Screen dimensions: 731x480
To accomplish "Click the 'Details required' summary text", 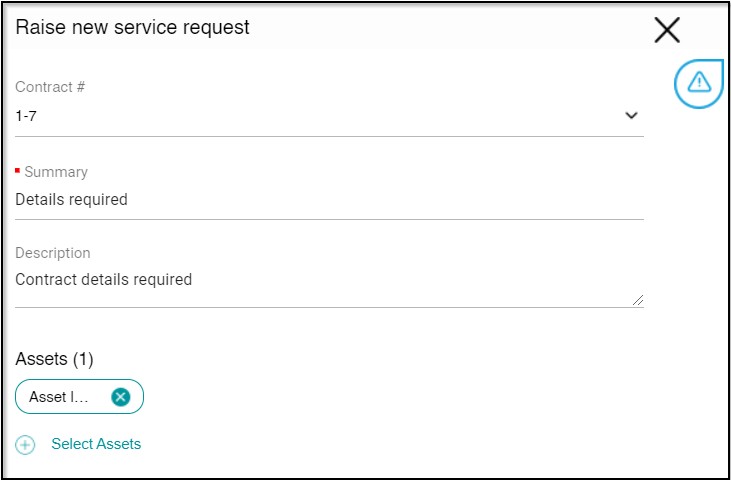I will [71, 200].
